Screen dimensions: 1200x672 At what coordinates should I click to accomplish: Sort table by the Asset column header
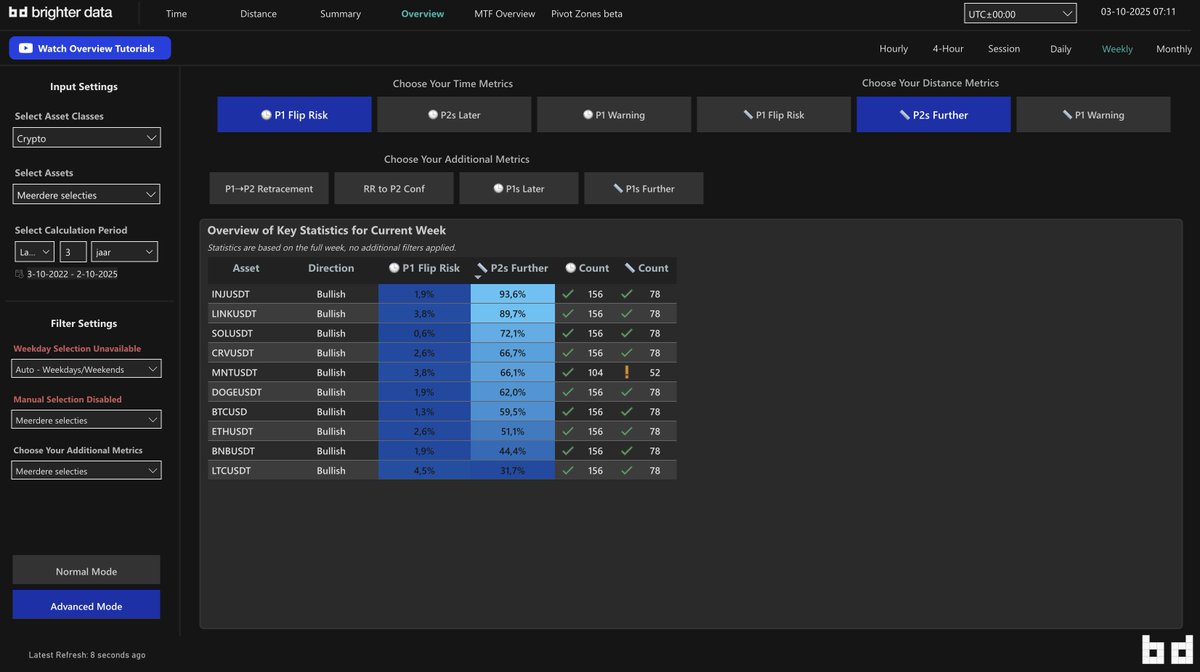246,268
